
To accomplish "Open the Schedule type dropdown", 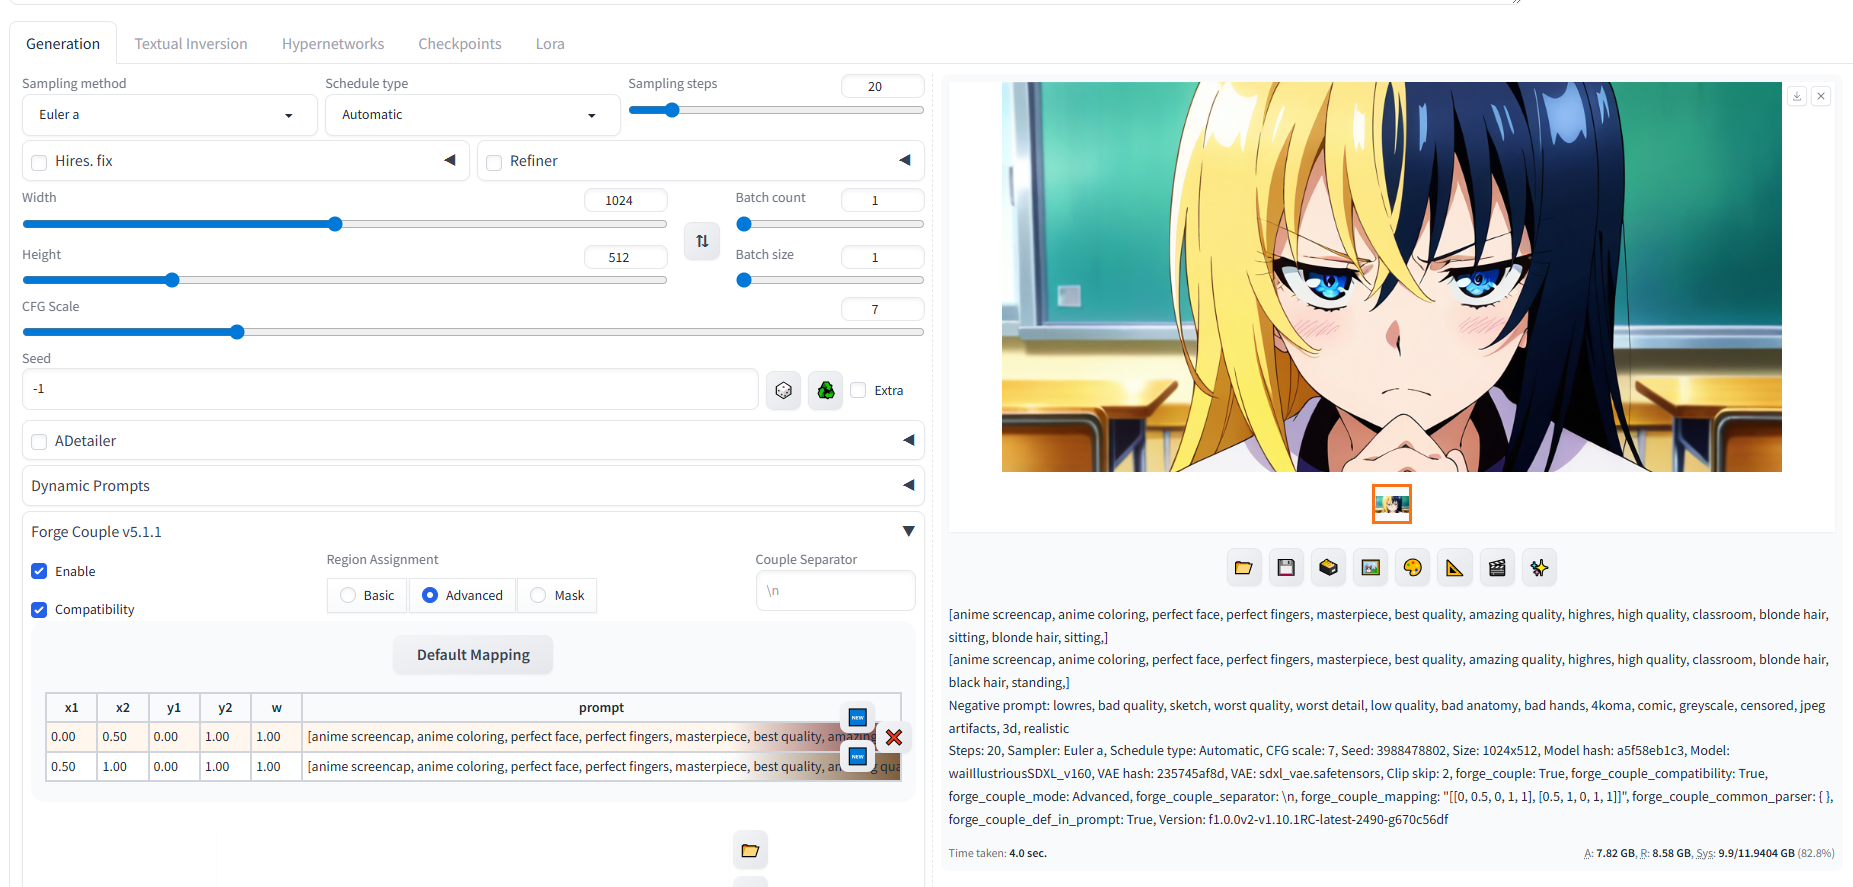I will tap(472, 115).
